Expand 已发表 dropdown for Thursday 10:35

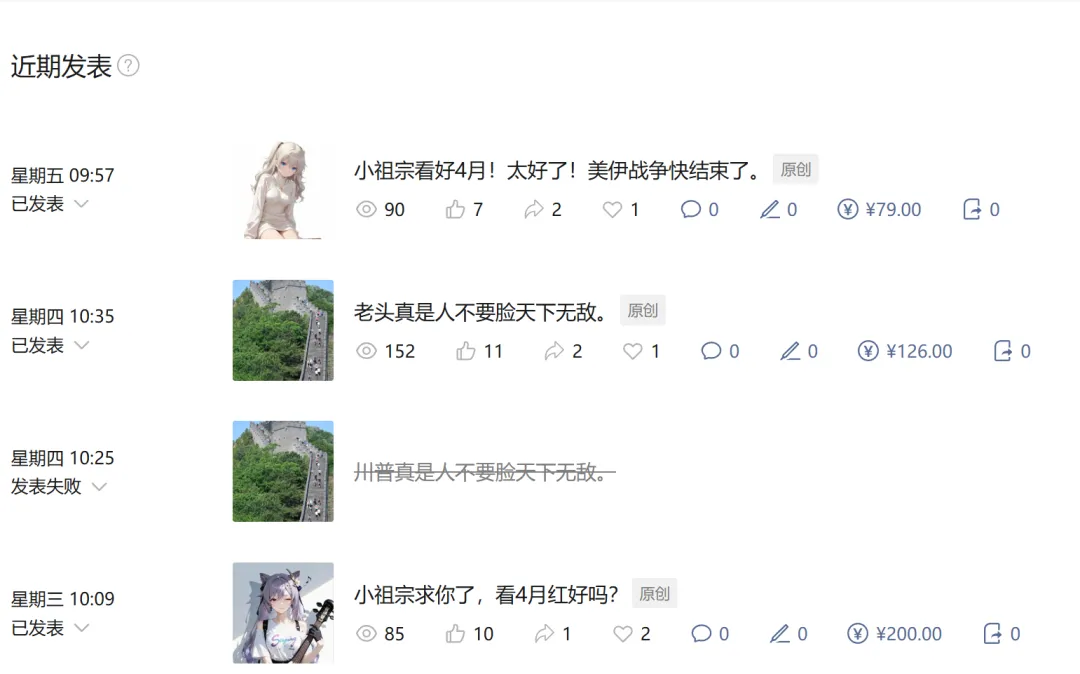[x=81, y=345]
